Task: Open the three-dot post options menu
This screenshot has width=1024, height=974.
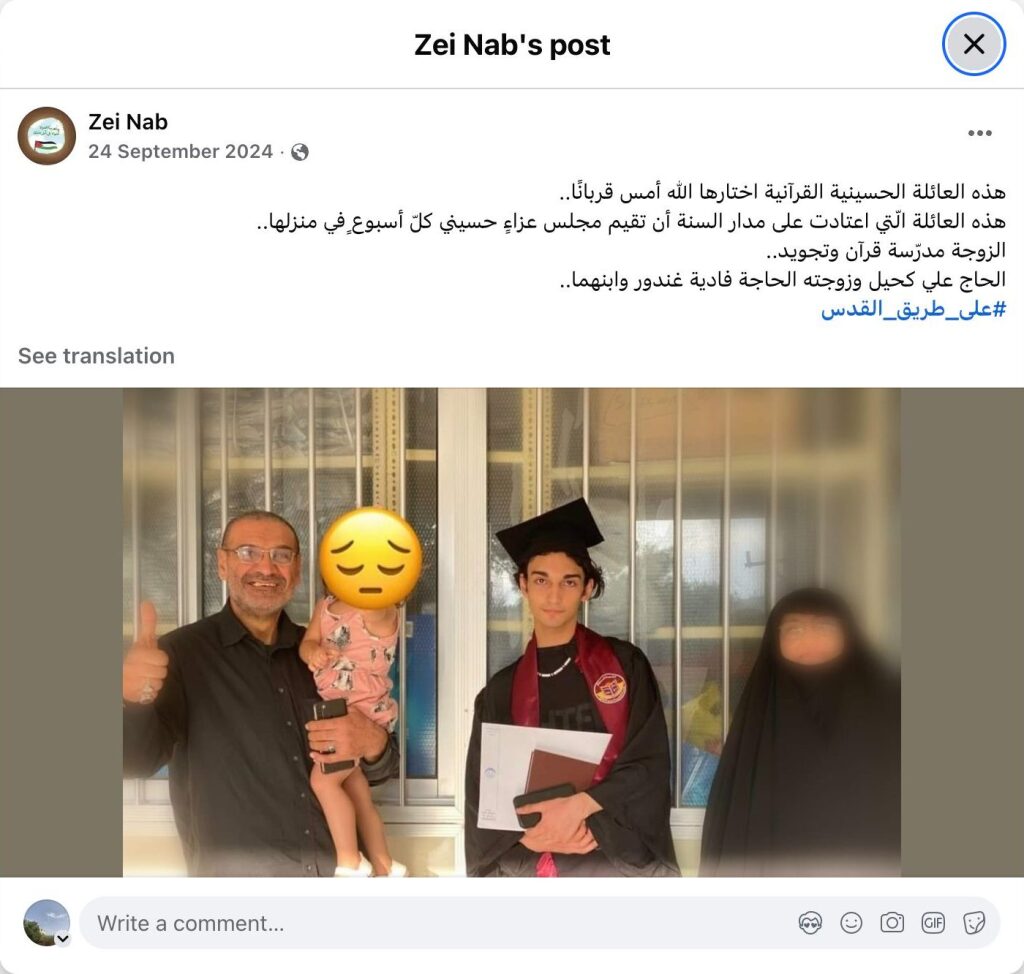Action: point(980,133)
